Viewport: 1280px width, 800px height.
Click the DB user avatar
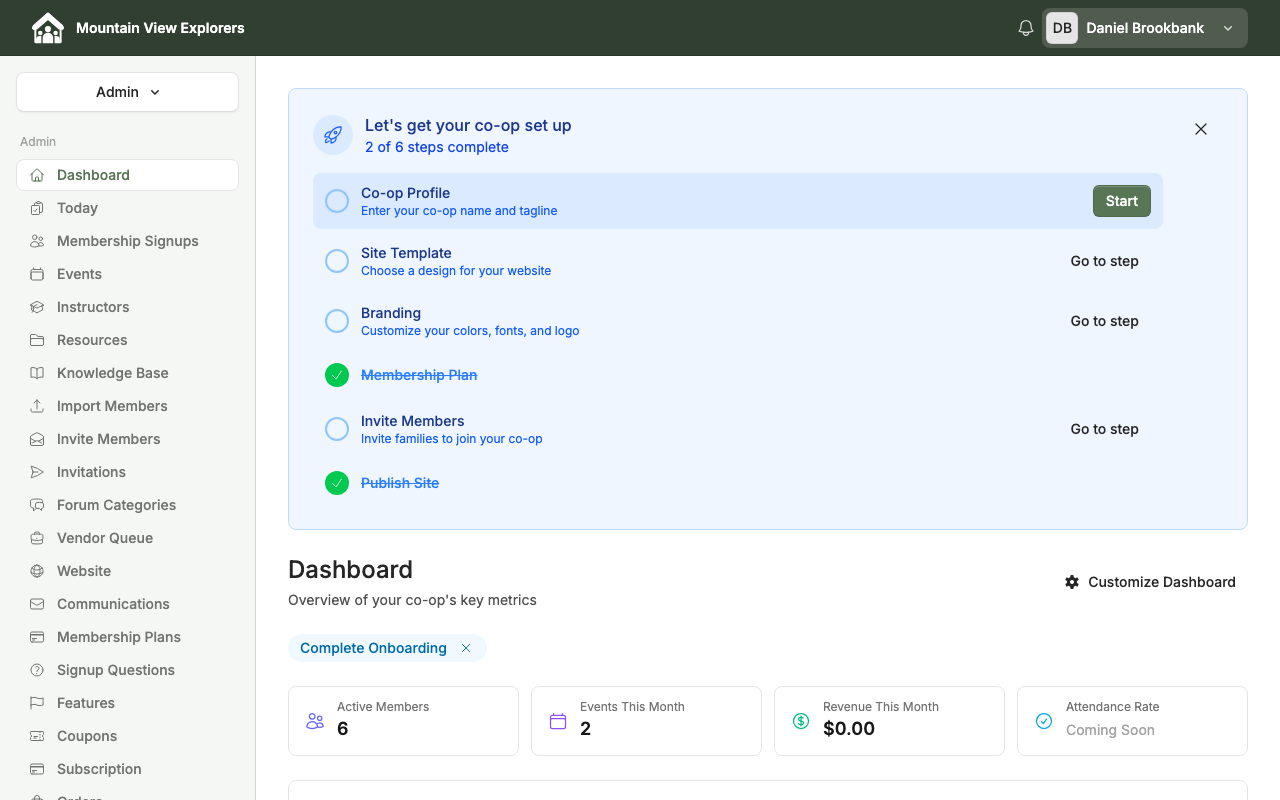click(x=1062, y=28)
